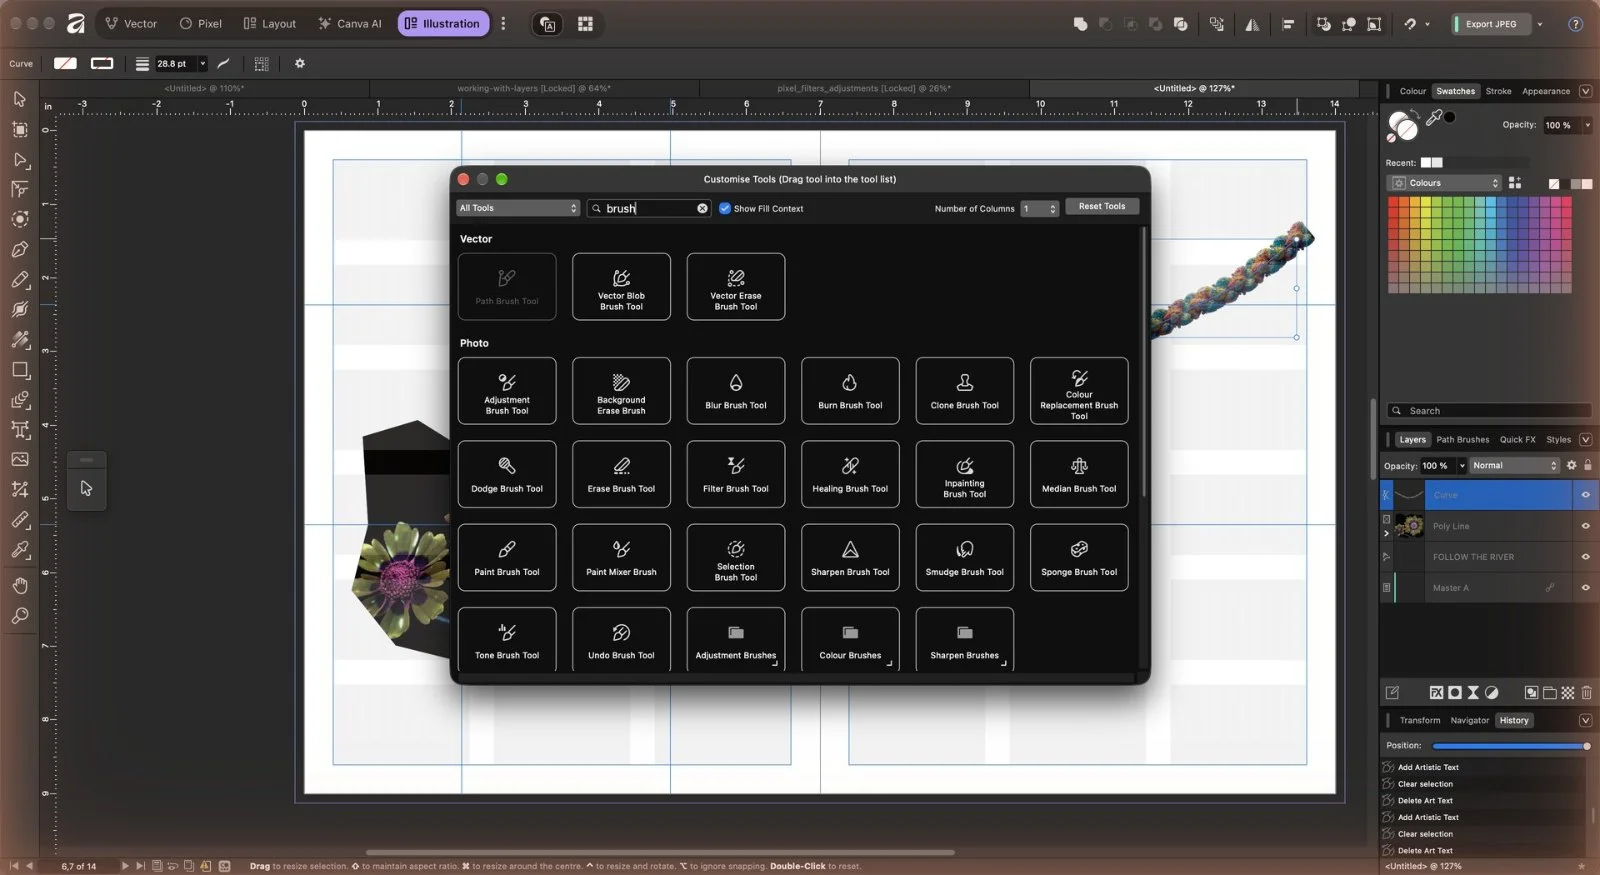The image size is (1600, 875).
Task: Select the Sponge Brush Tool
Action: [x=1079, y=558]
